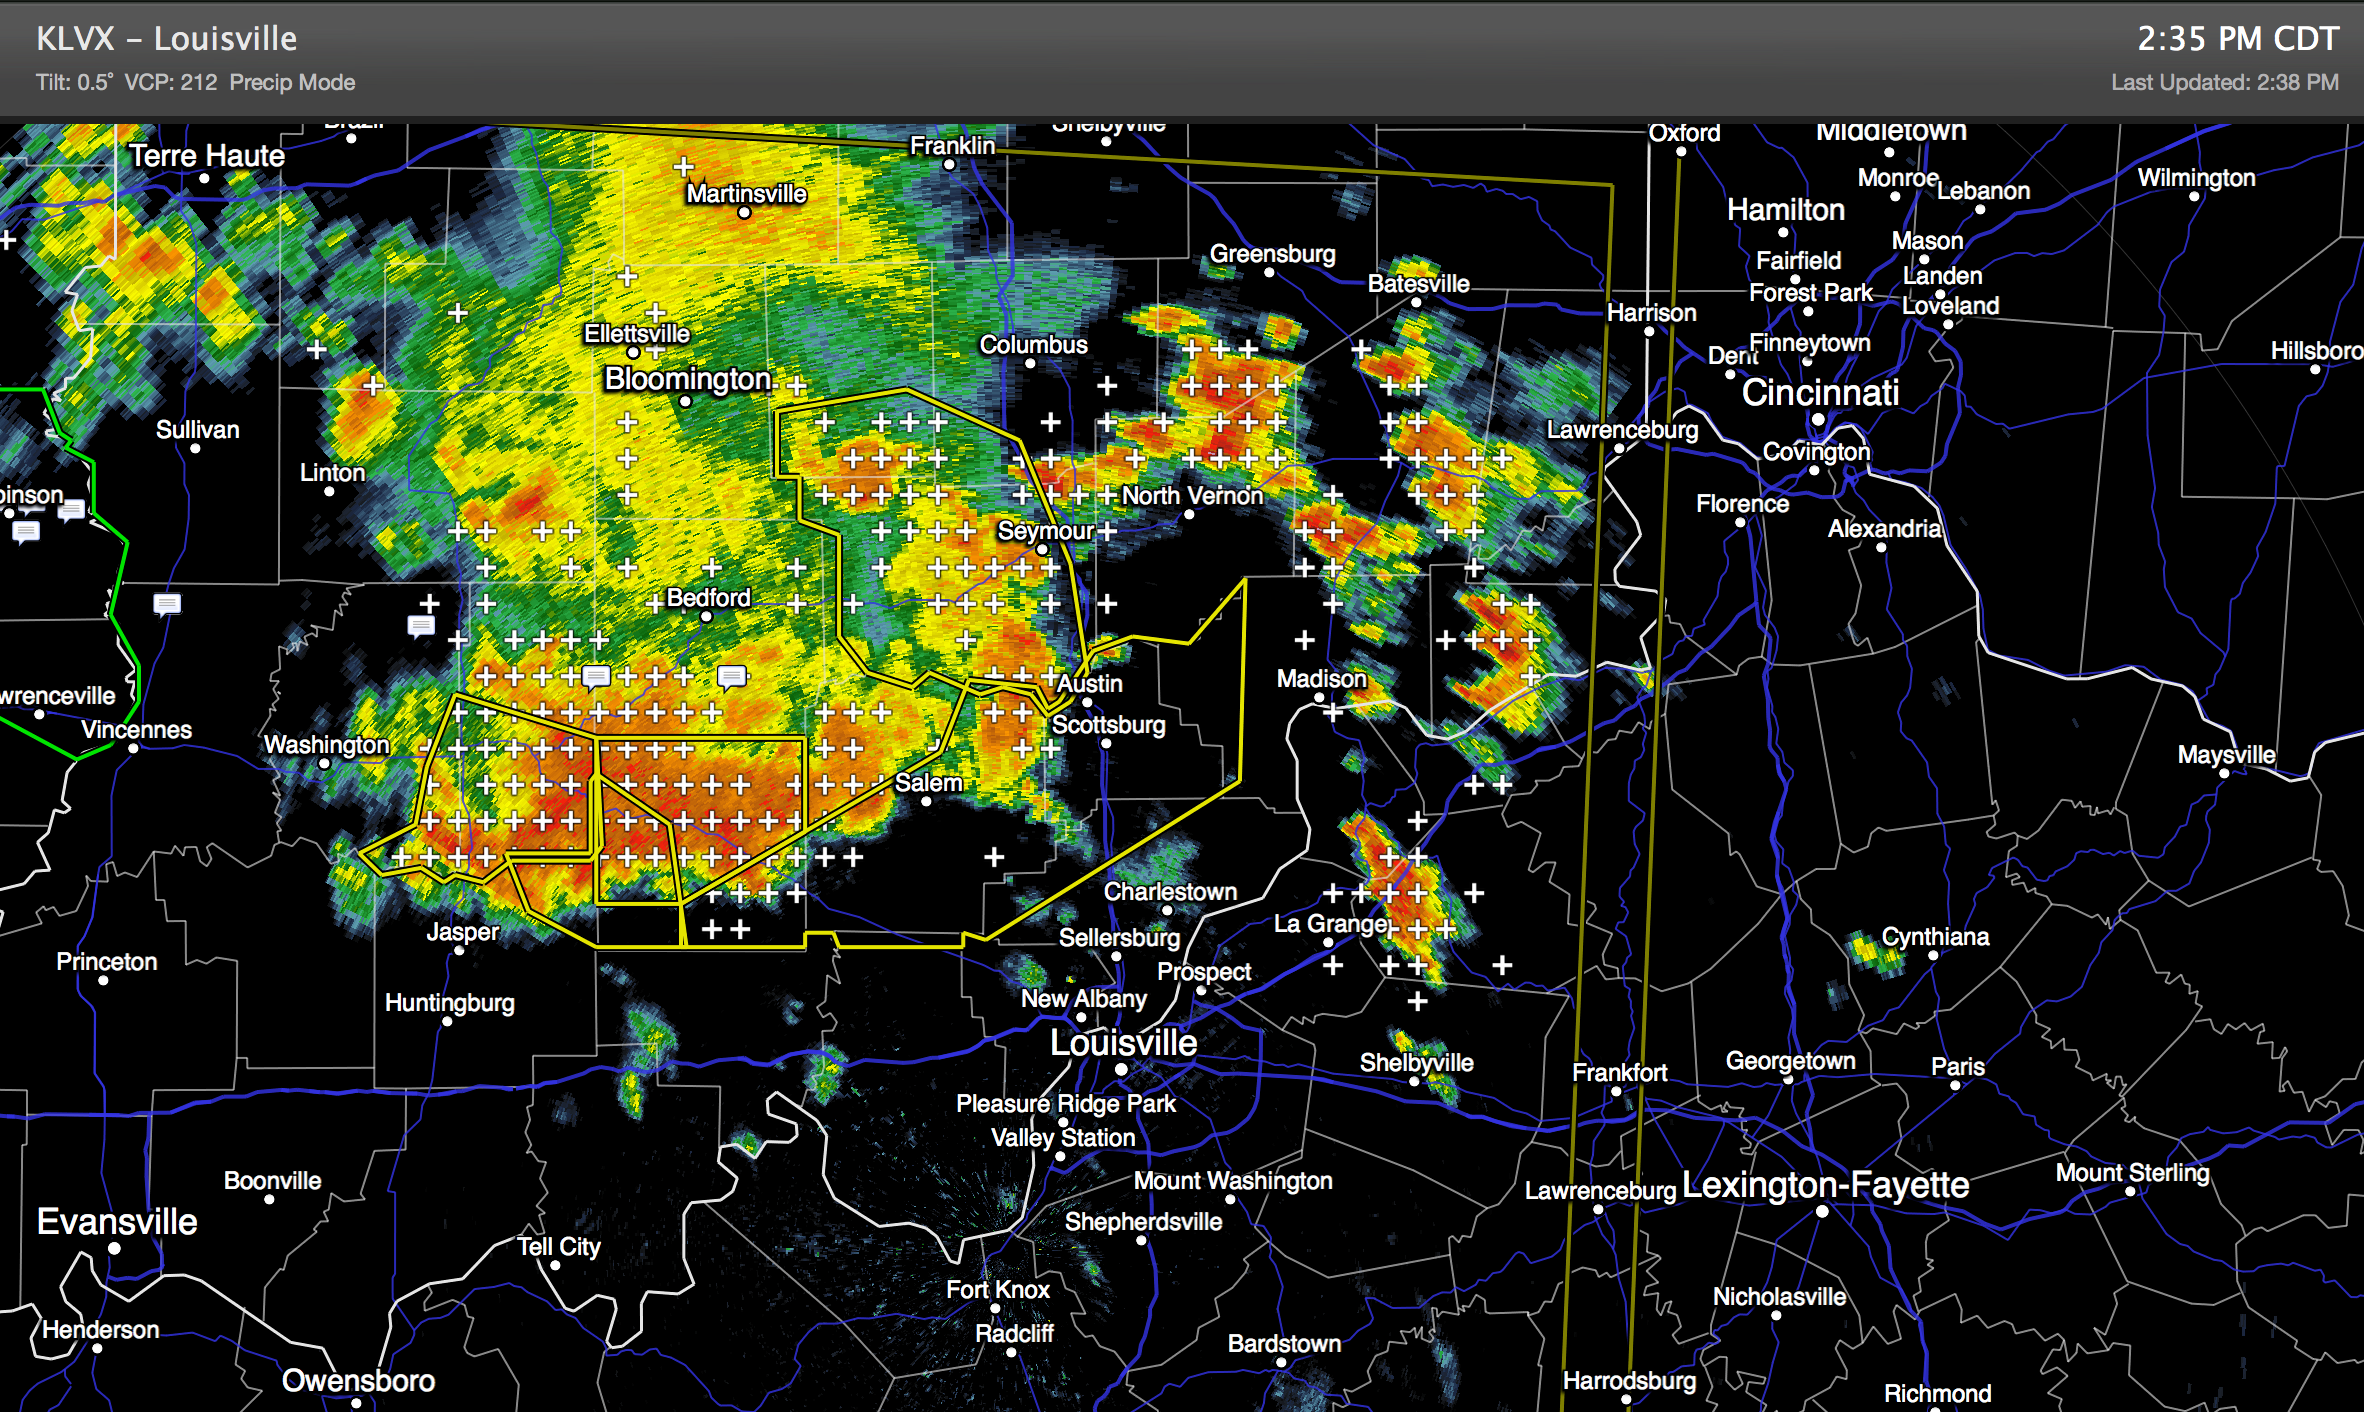Open report bubble below plus marker west of Bedford
The width and height of the screenshot is (2364, 1412).
click(x=421, y=626)
